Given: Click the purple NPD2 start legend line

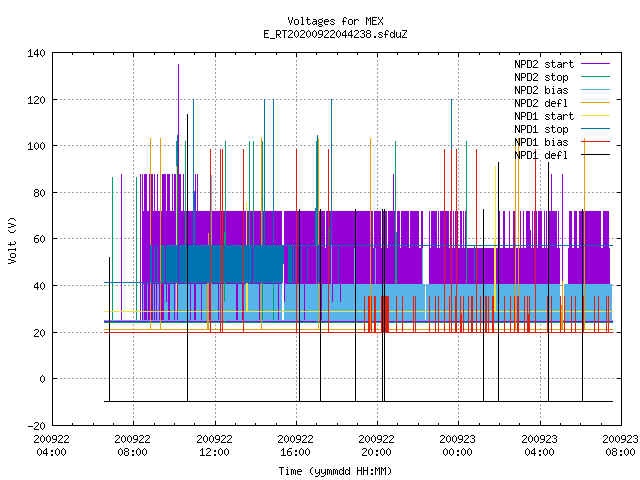Looking at the screenshot, I should pyautogui.click(x=596, y=64).
